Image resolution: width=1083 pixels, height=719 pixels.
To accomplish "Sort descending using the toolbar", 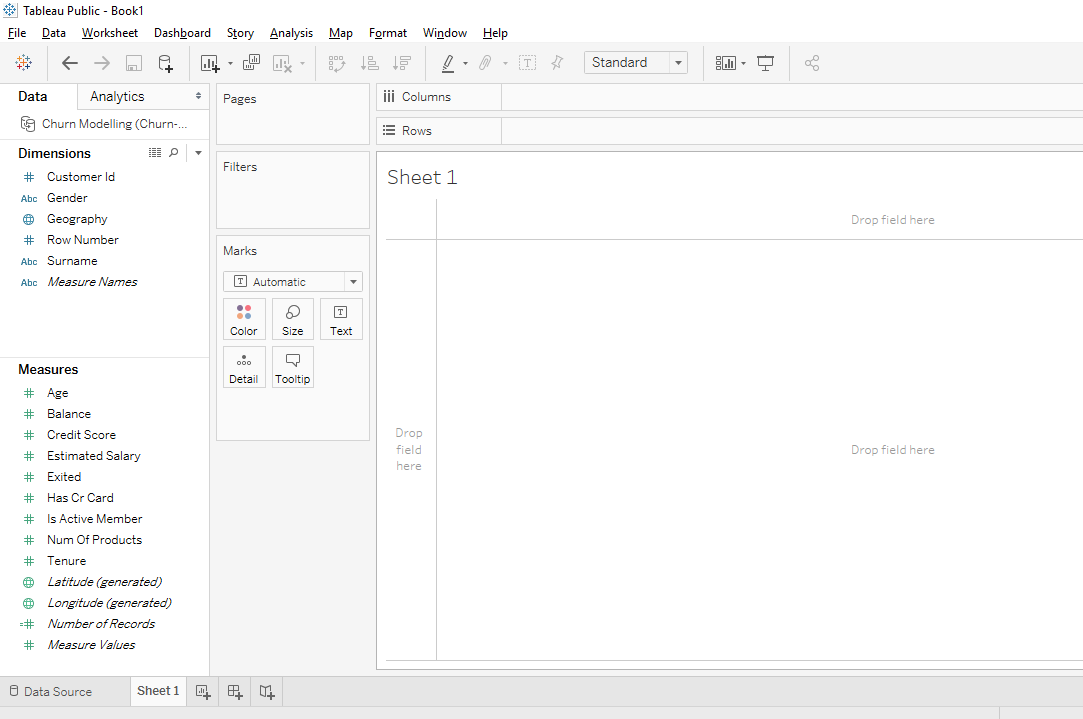I will (x=402, y=62).
